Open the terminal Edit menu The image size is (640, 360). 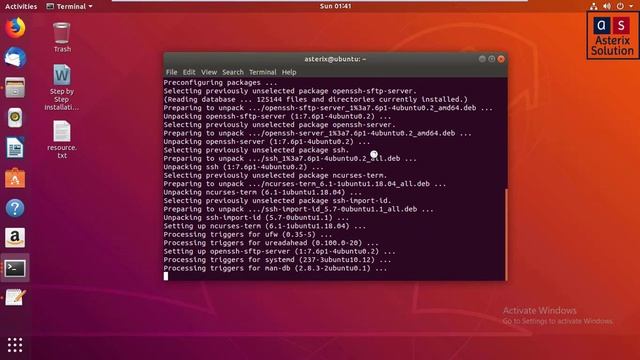click(189, 72)
